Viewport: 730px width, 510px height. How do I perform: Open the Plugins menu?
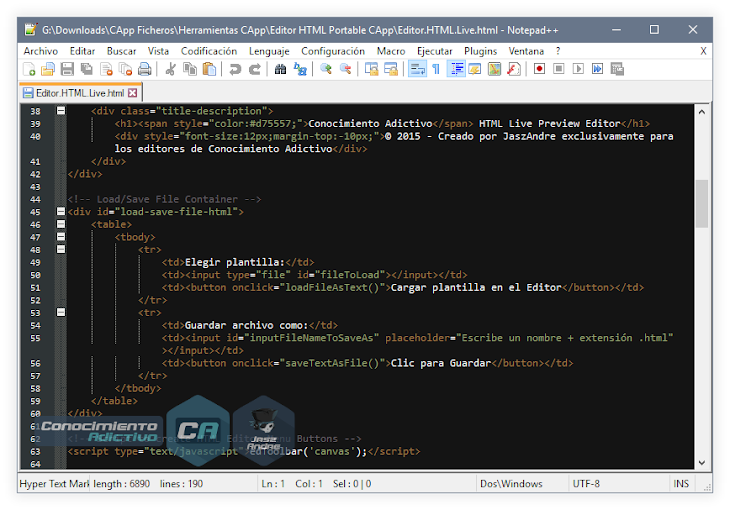click(480, 51)
